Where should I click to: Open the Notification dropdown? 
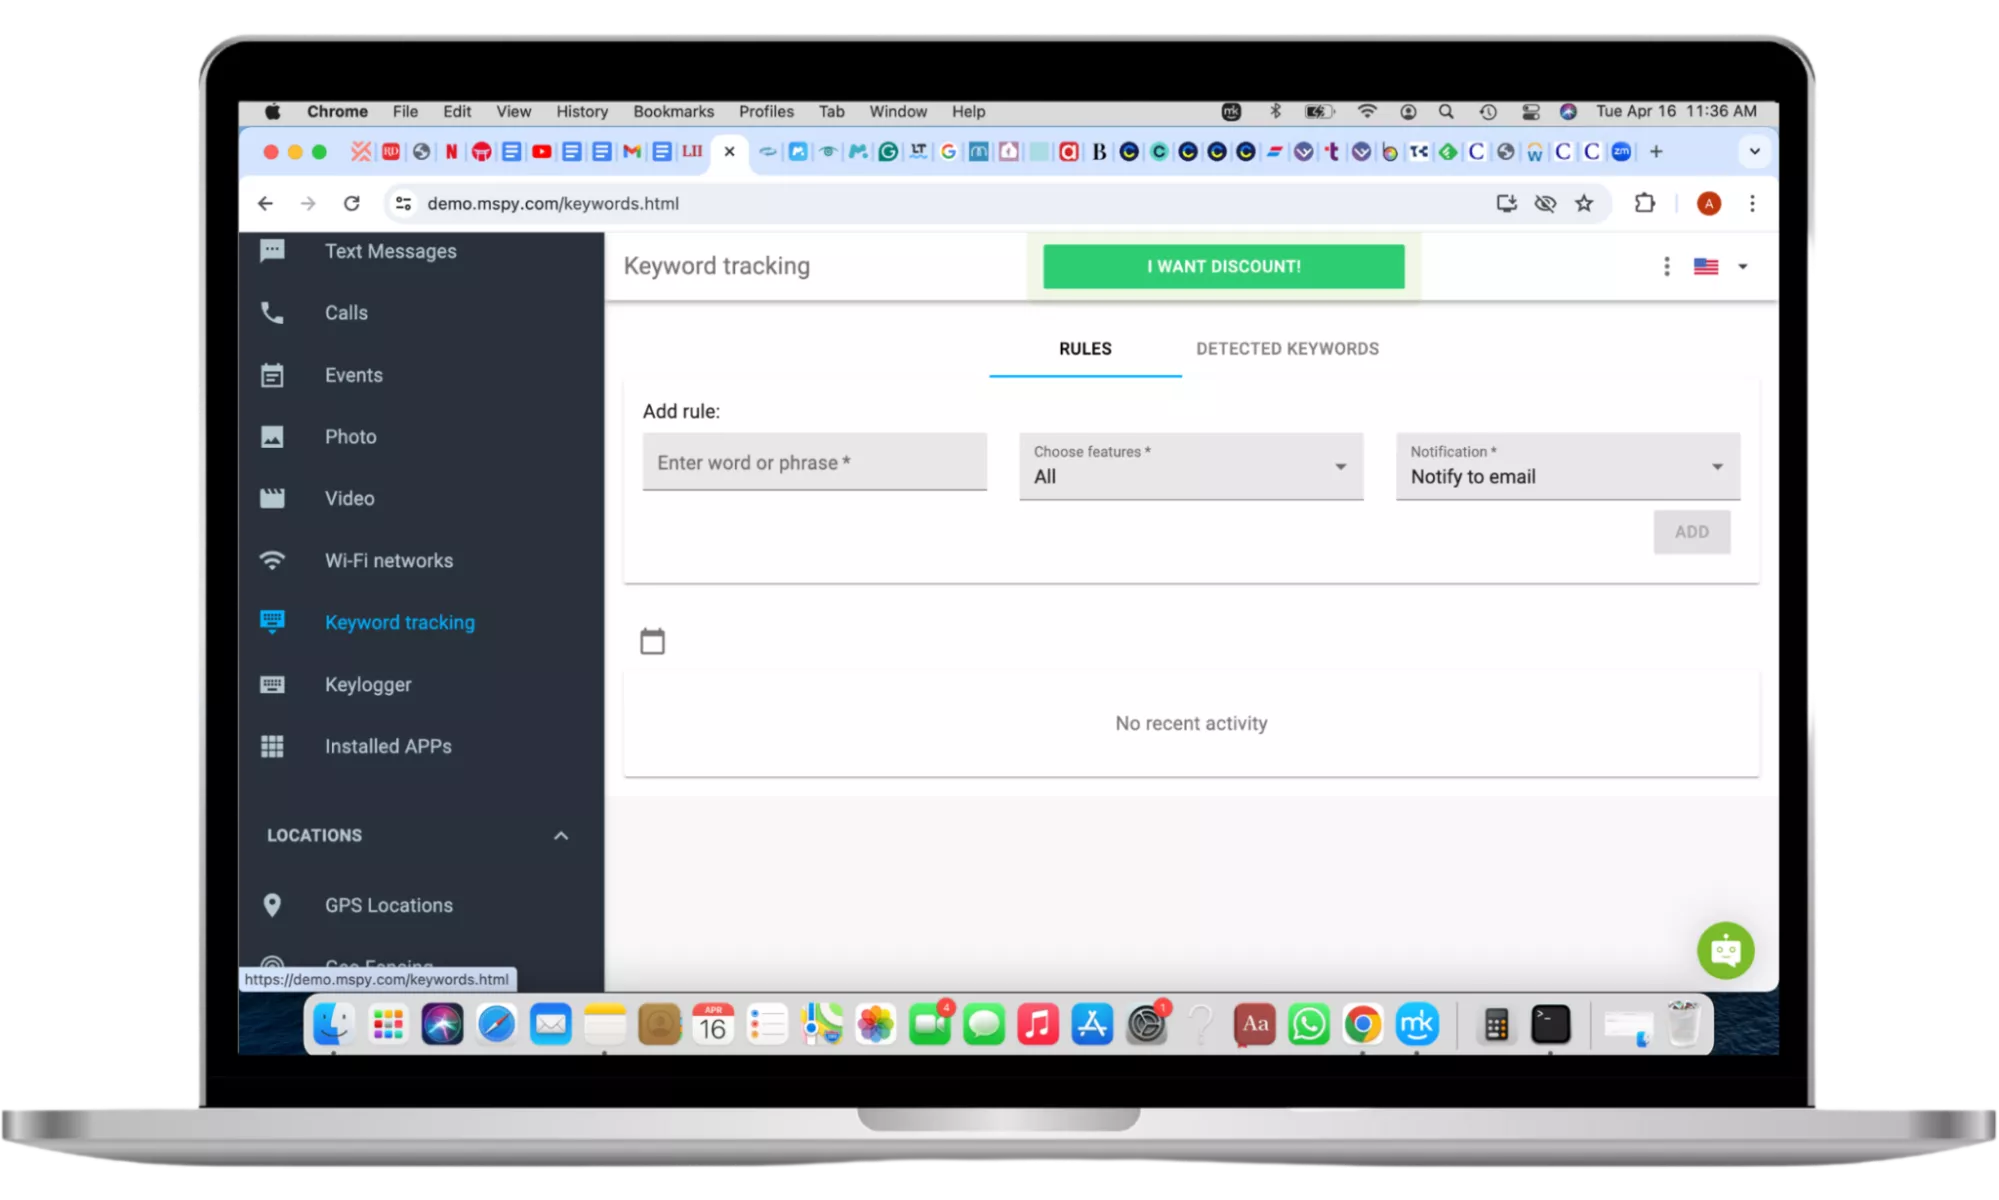[1567, 466]
